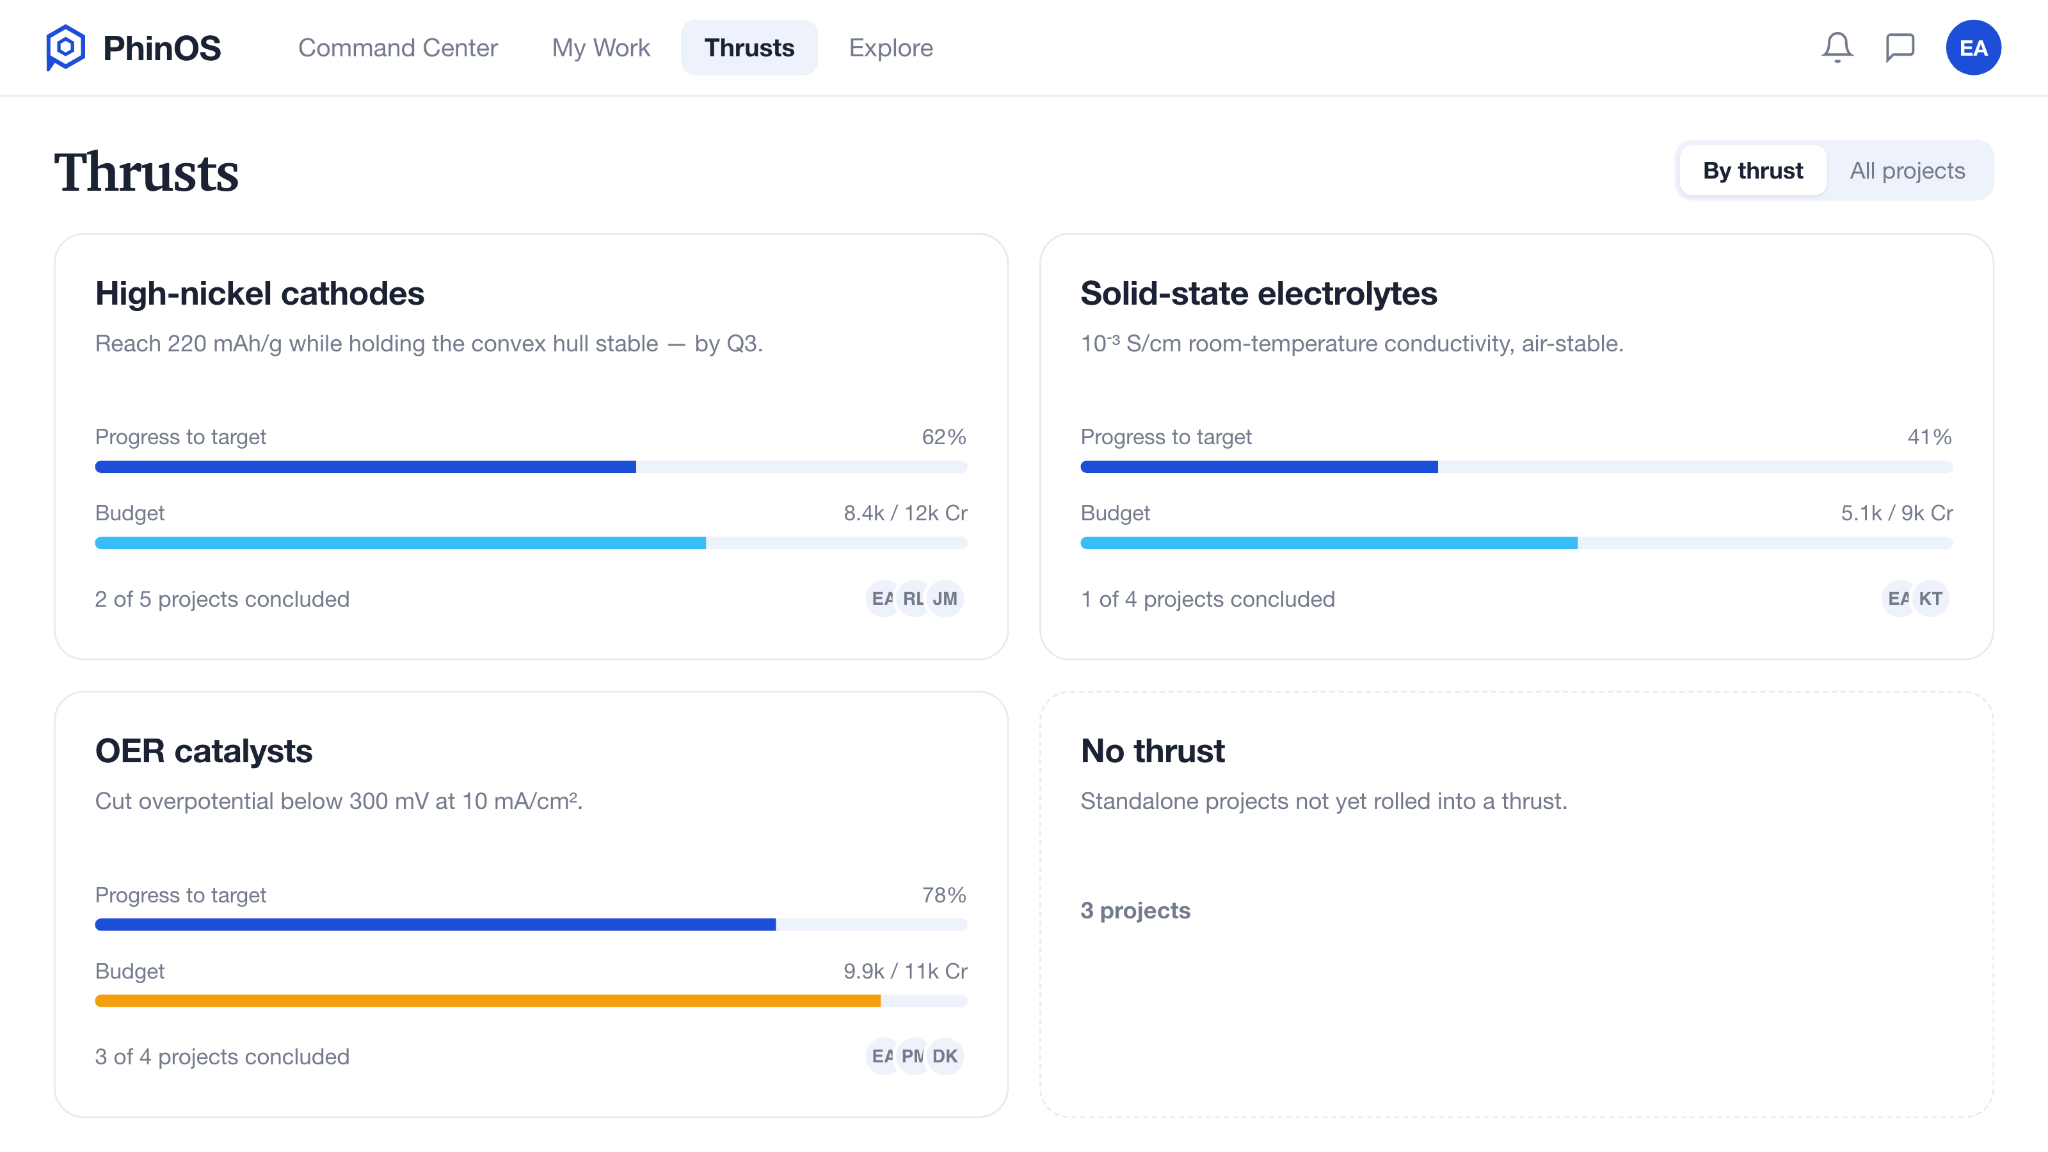This screenshot has height=1152, width=2048.
Task: Open the notifications bell
Action: [1837, 48]
